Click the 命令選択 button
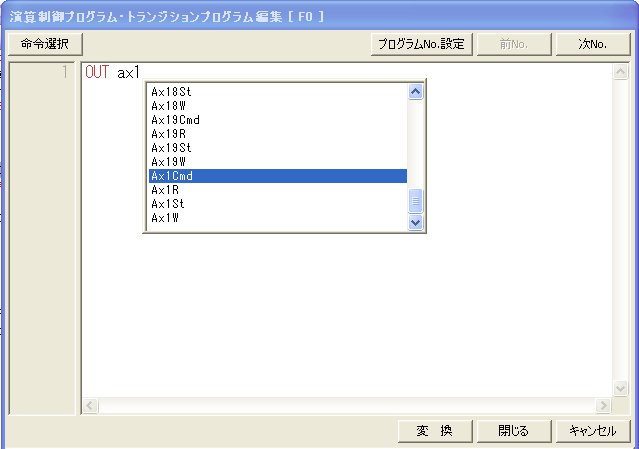This screenshot has height=449, width=639. coord(45,44)
